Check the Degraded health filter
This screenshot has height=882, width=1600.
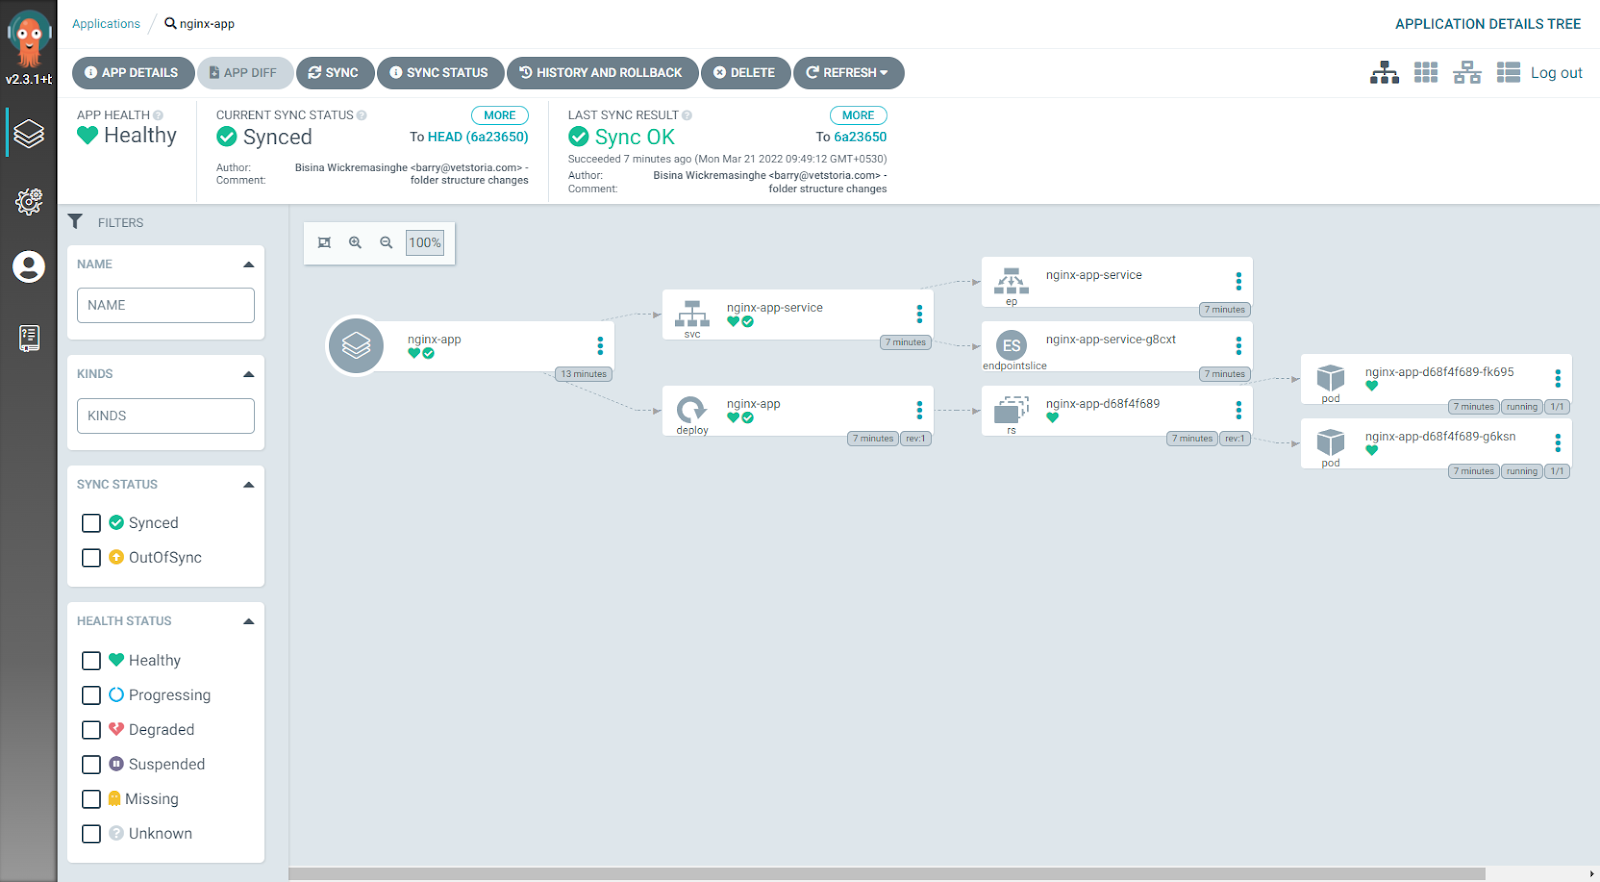[x=91, y=730]
